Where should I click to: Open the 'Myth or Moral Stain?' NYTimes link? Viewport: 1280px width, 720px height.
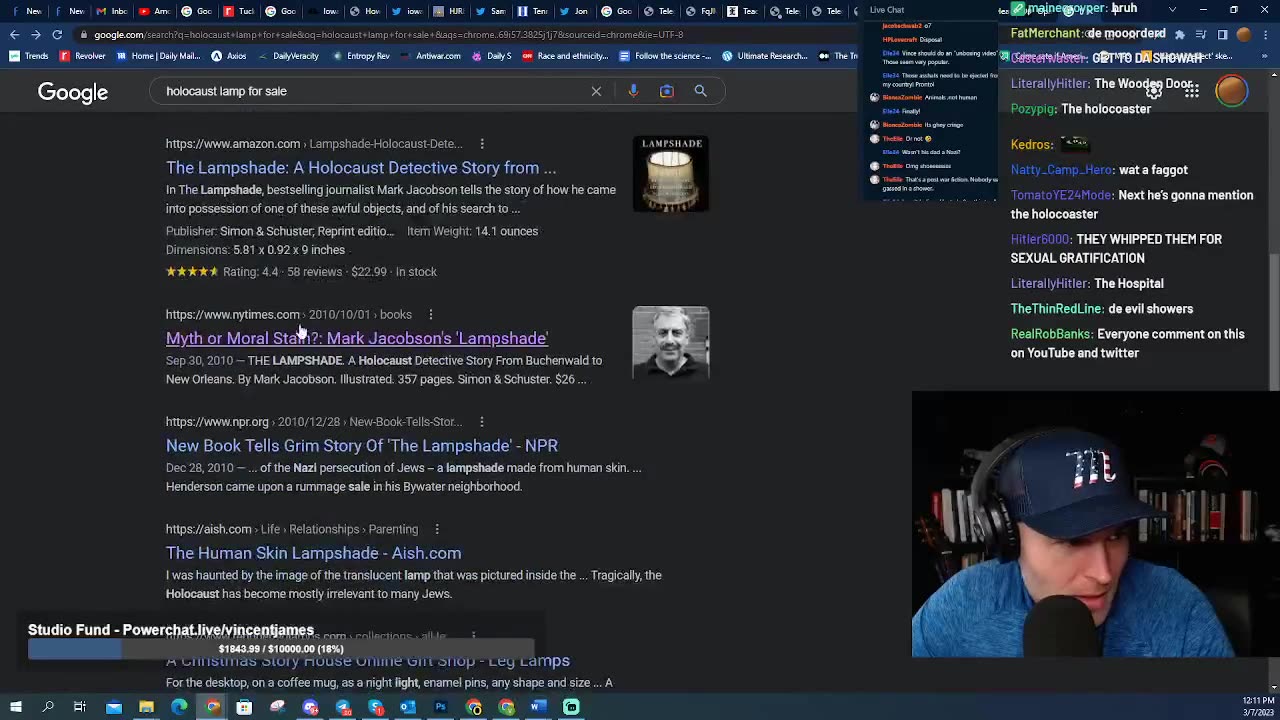tap(357, 338)
